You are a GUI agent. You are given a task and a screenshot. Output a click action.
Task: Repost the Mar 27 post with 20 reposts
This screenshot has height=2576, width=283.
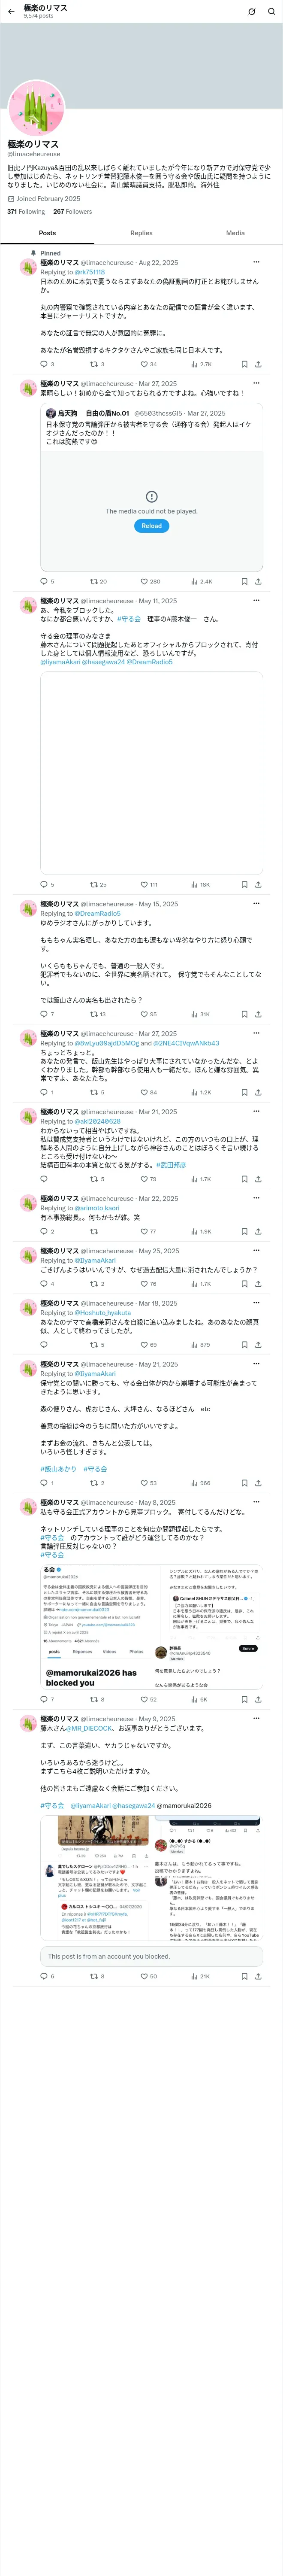(98, 581)
